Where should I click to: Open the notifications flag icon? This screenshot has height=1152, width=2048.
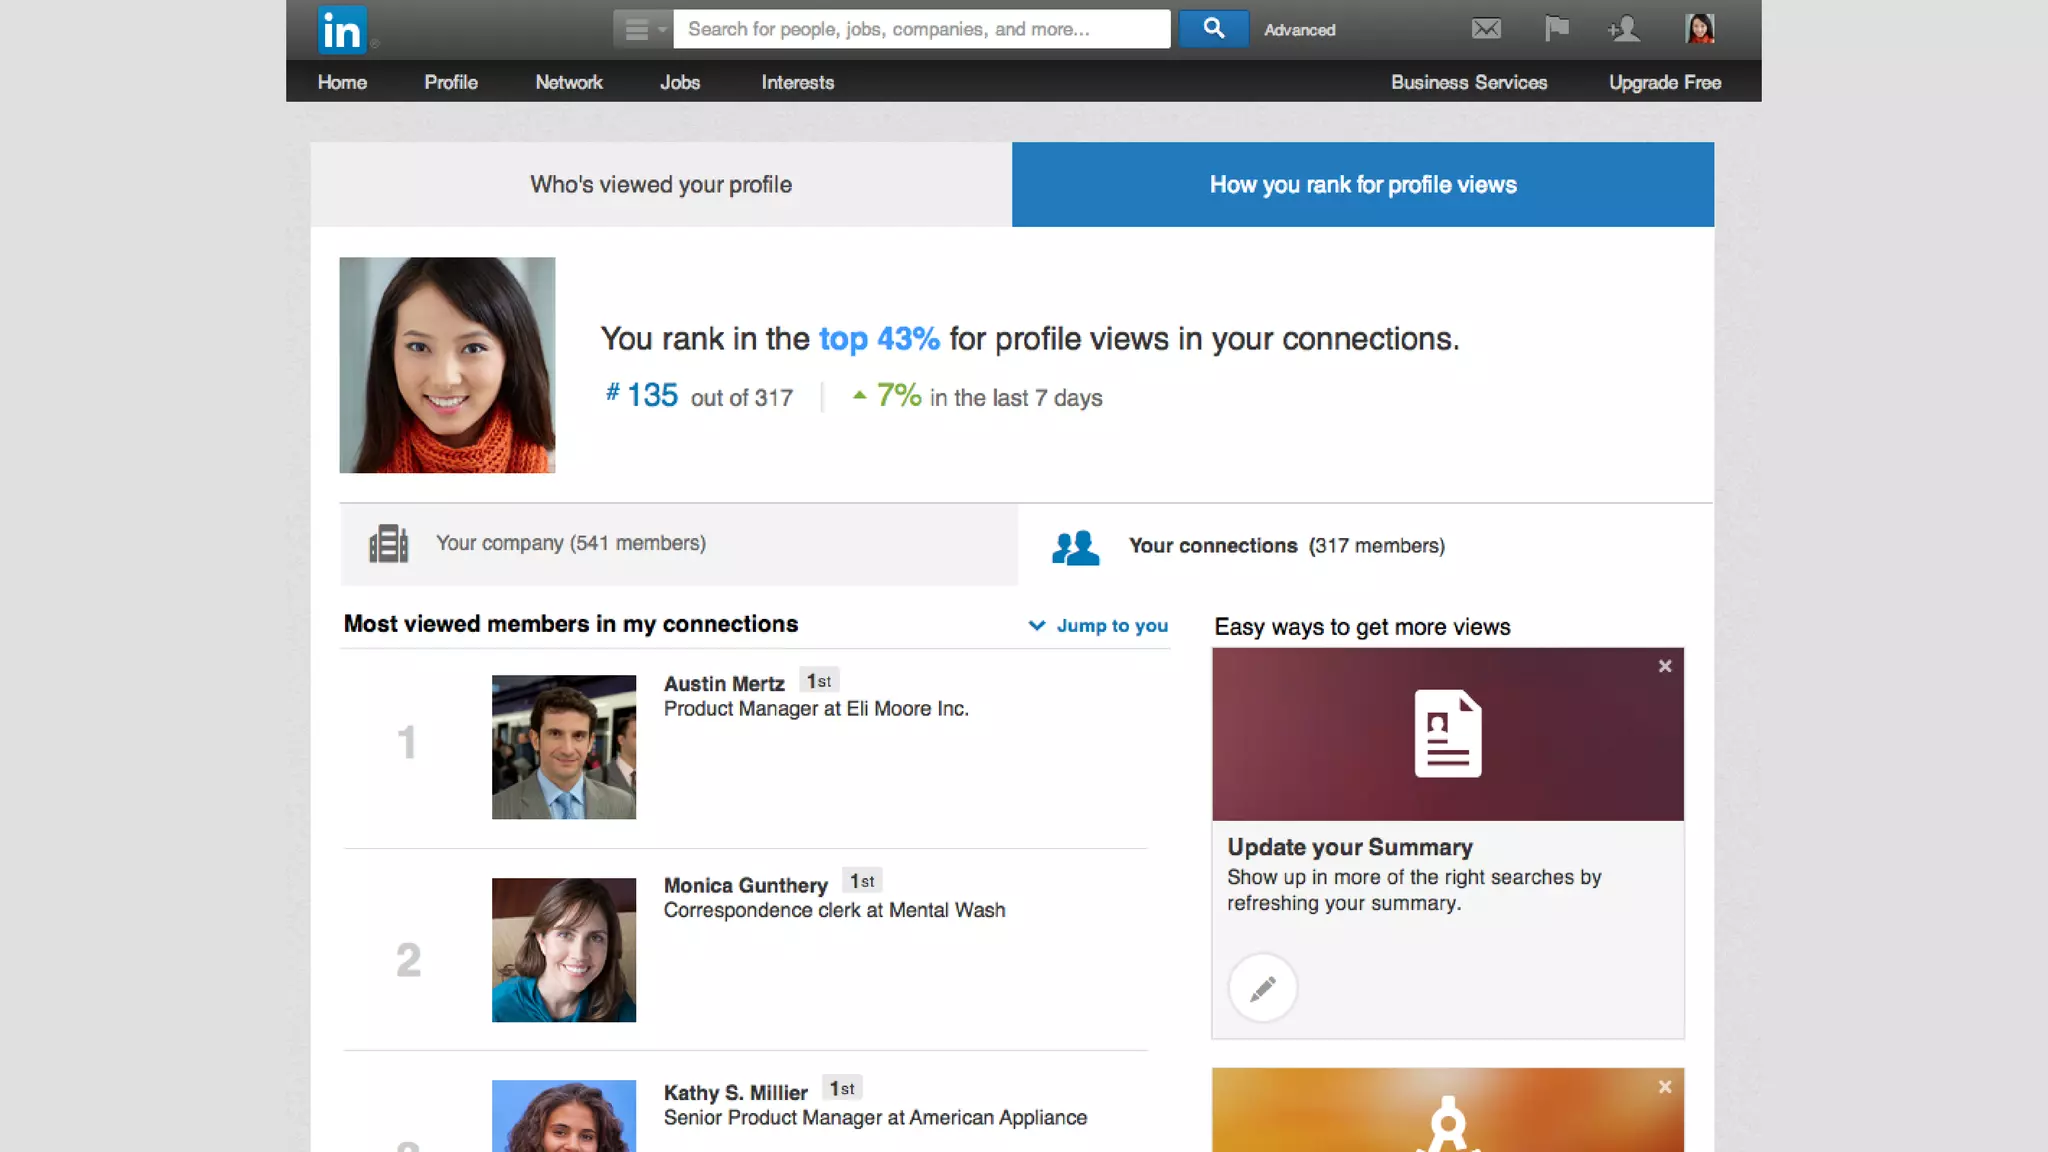click(1556, 29)
